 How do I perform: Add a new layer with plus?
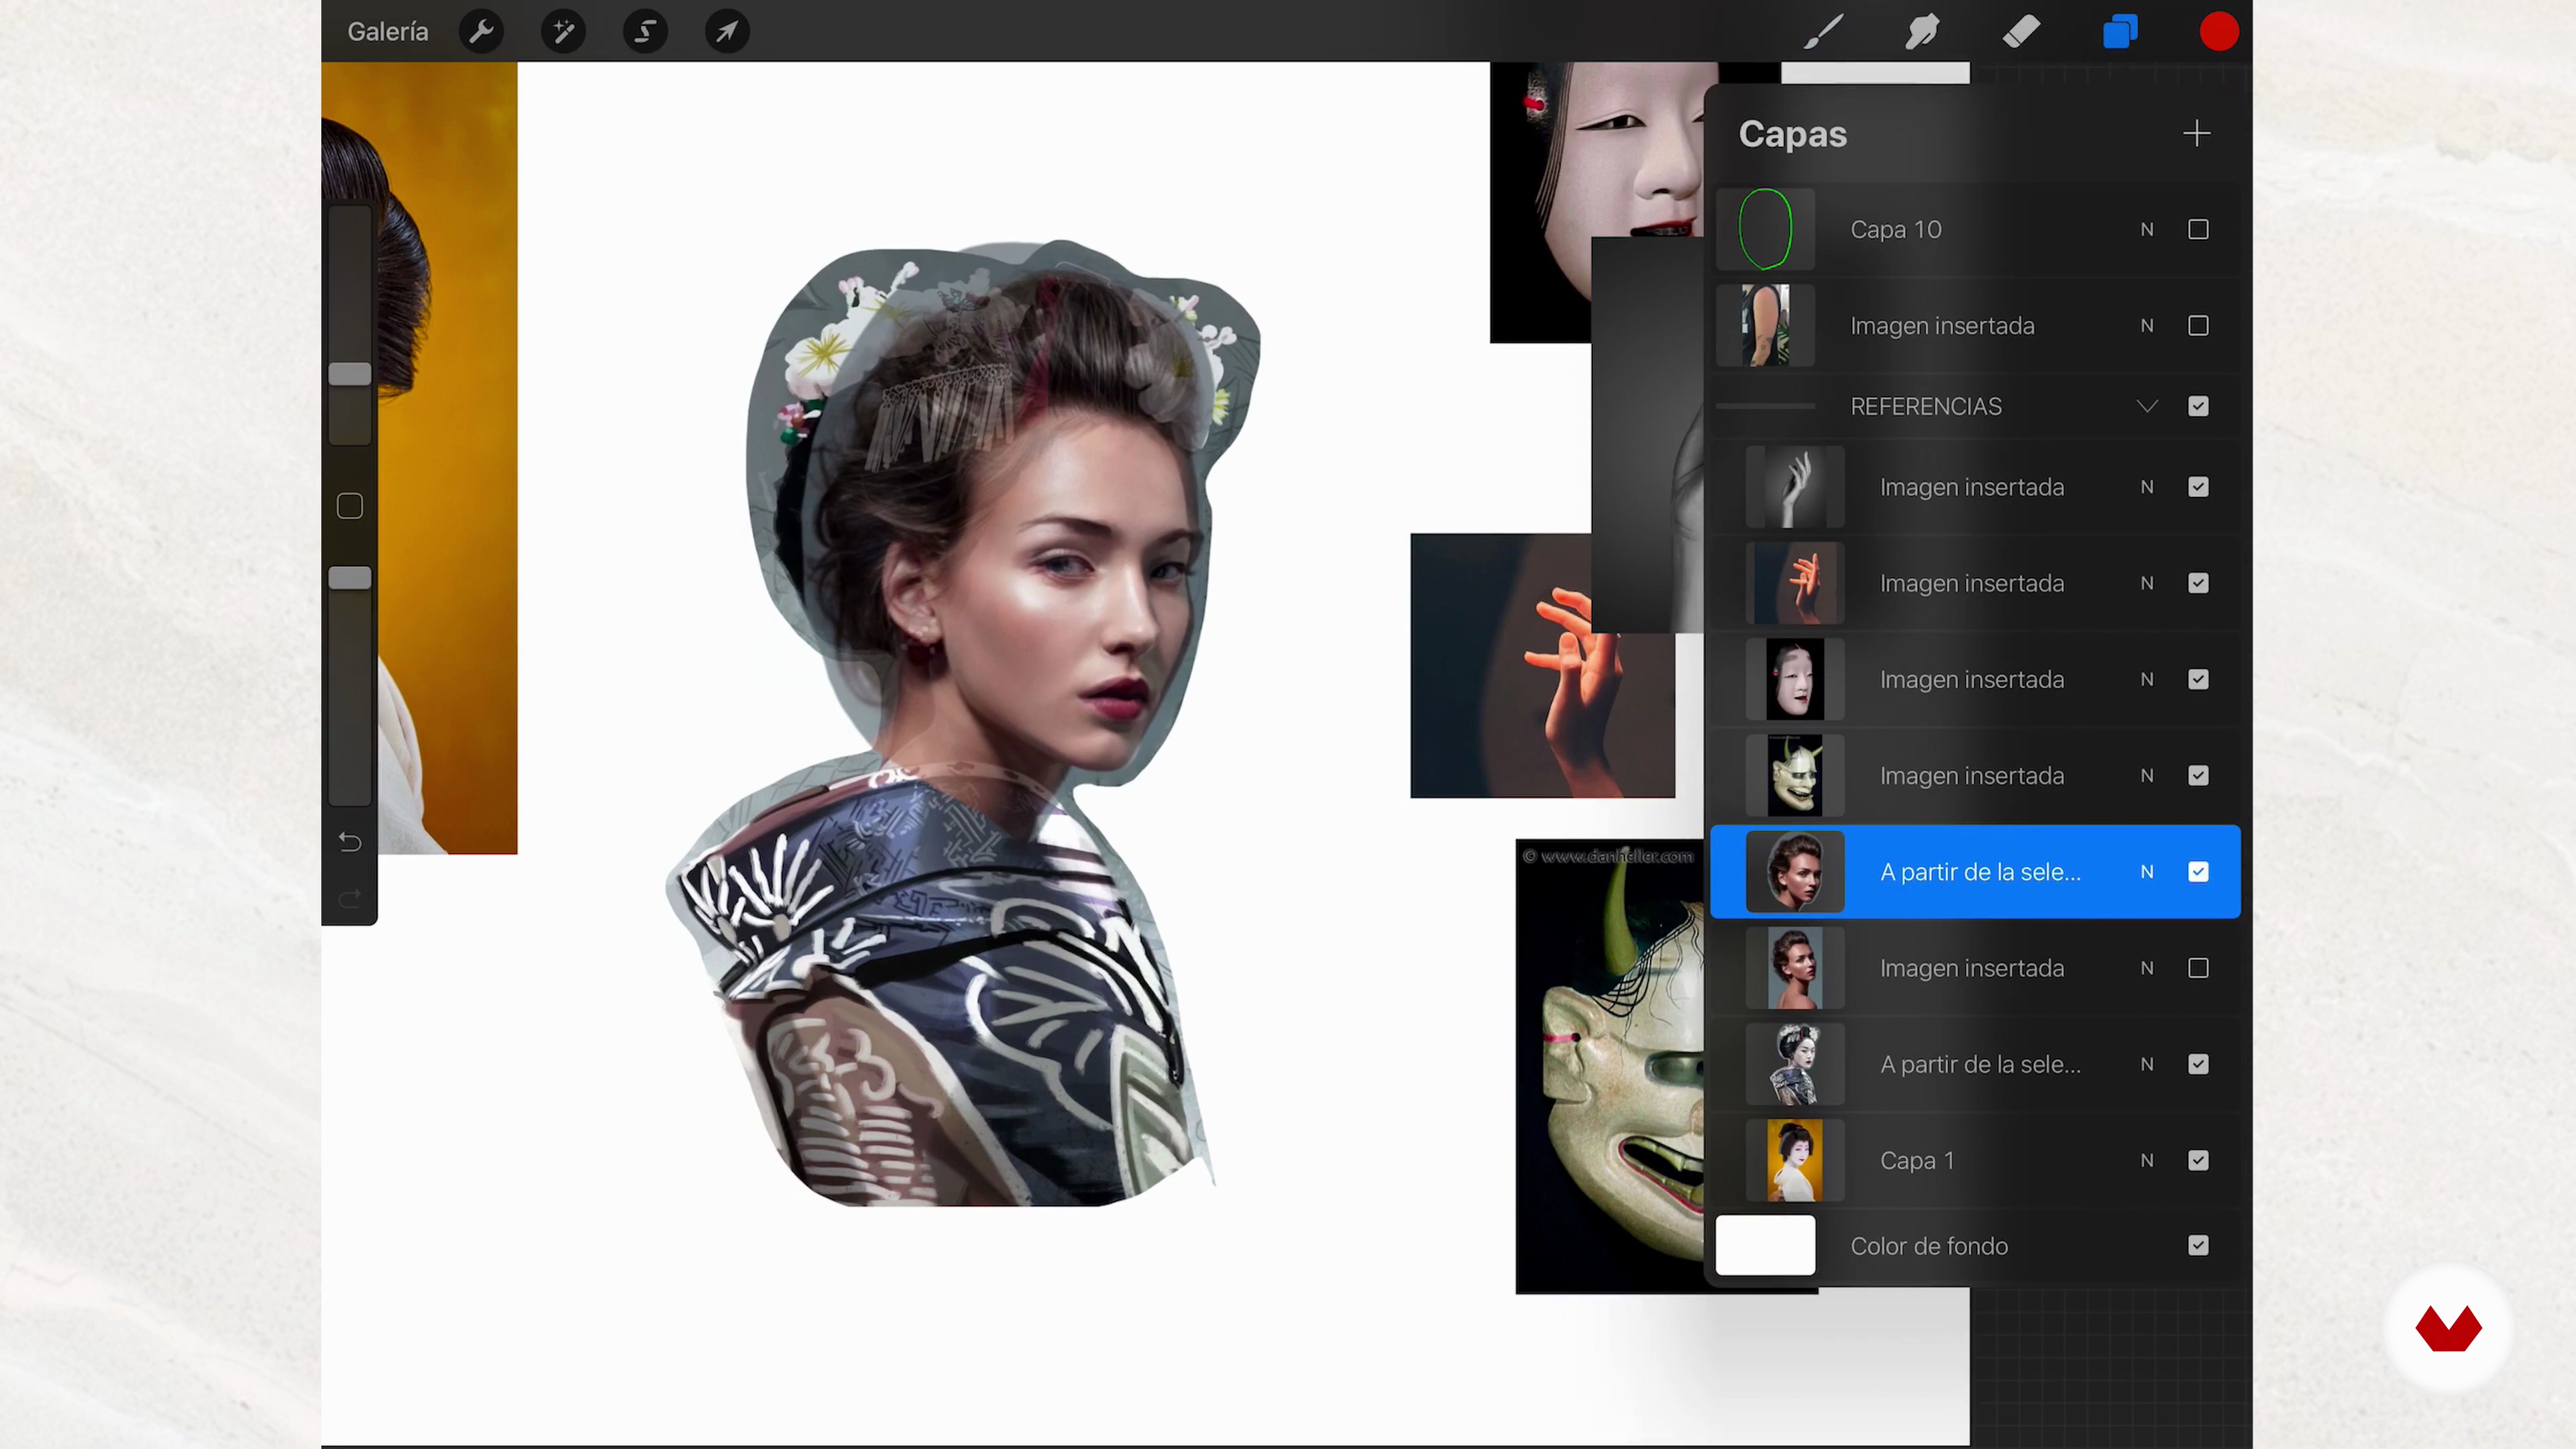[2196, 133]
